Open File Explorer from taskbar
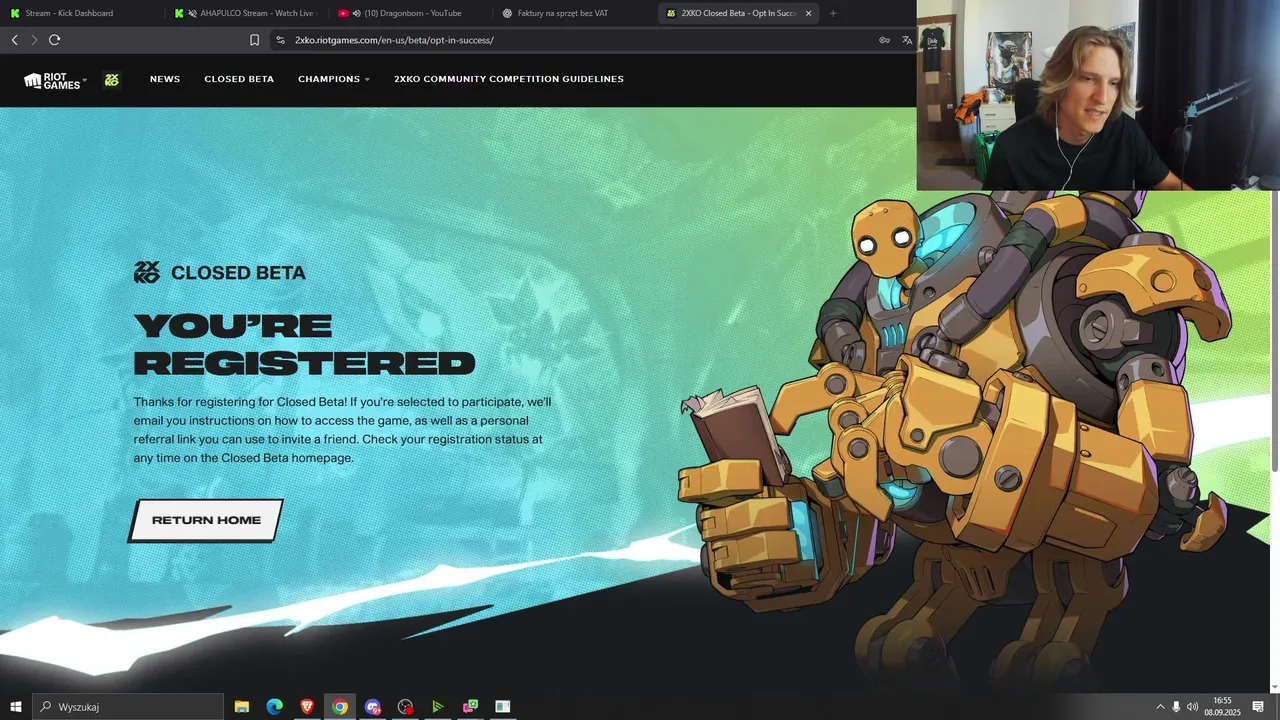The width and height of the screenshot is (1280, 720). click(x=242, y=706)
